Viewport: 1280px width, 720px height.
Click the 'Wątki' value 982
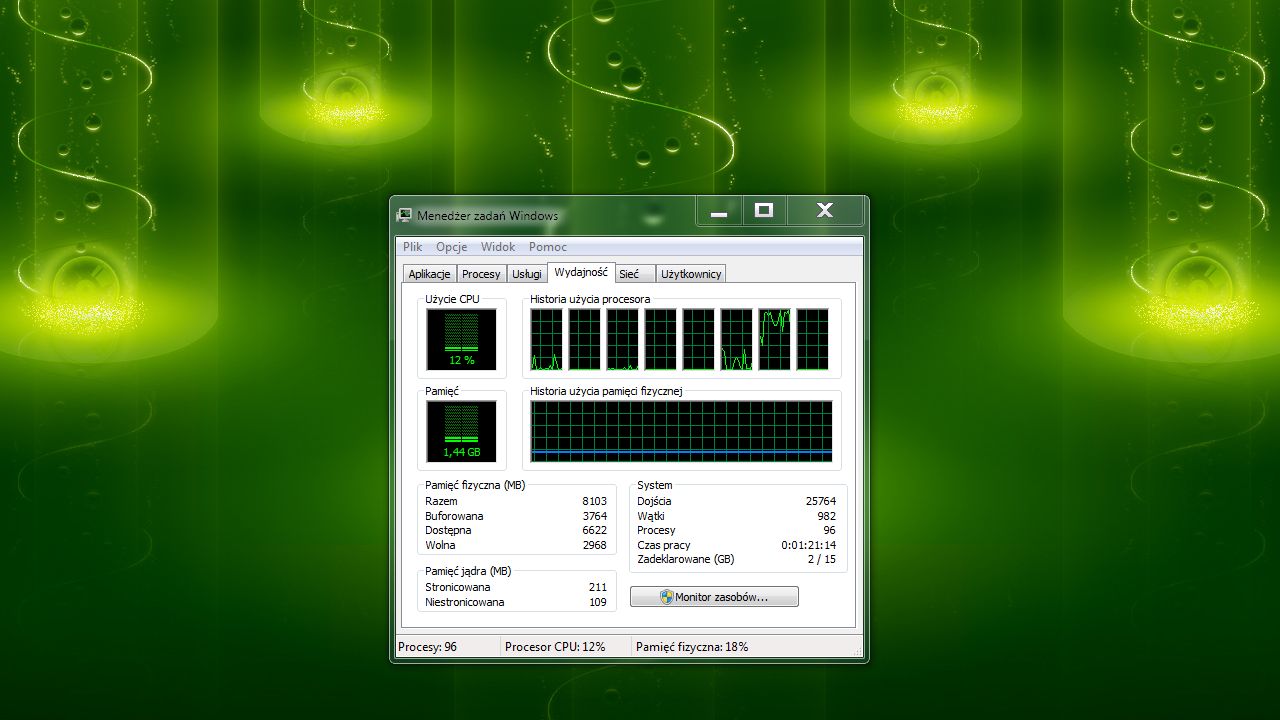point(826,516)
